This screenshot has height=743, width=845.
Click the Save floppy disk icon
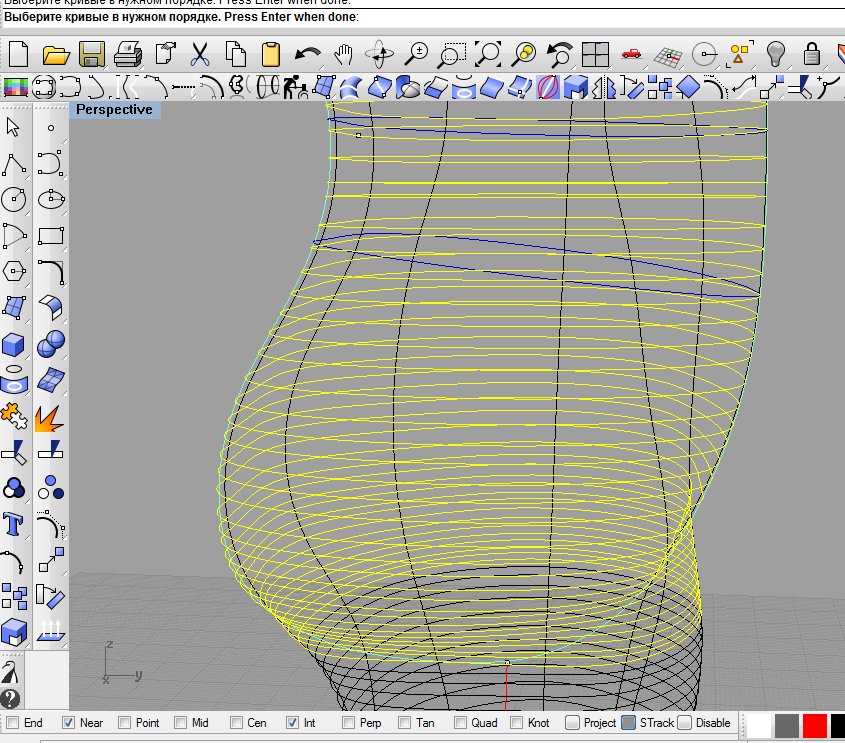pyautogui.click(x=93, y=53)
